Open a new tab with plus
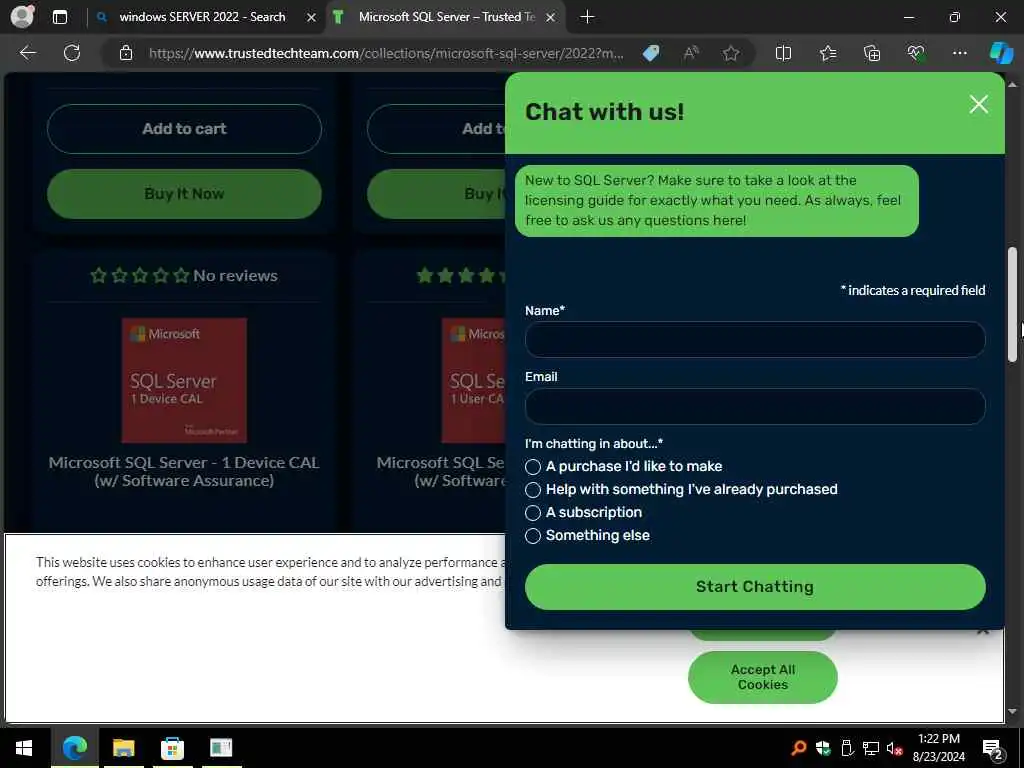The height and width of the screenshot is (768, 1024). pyautogui.click(x=587, y=17)
